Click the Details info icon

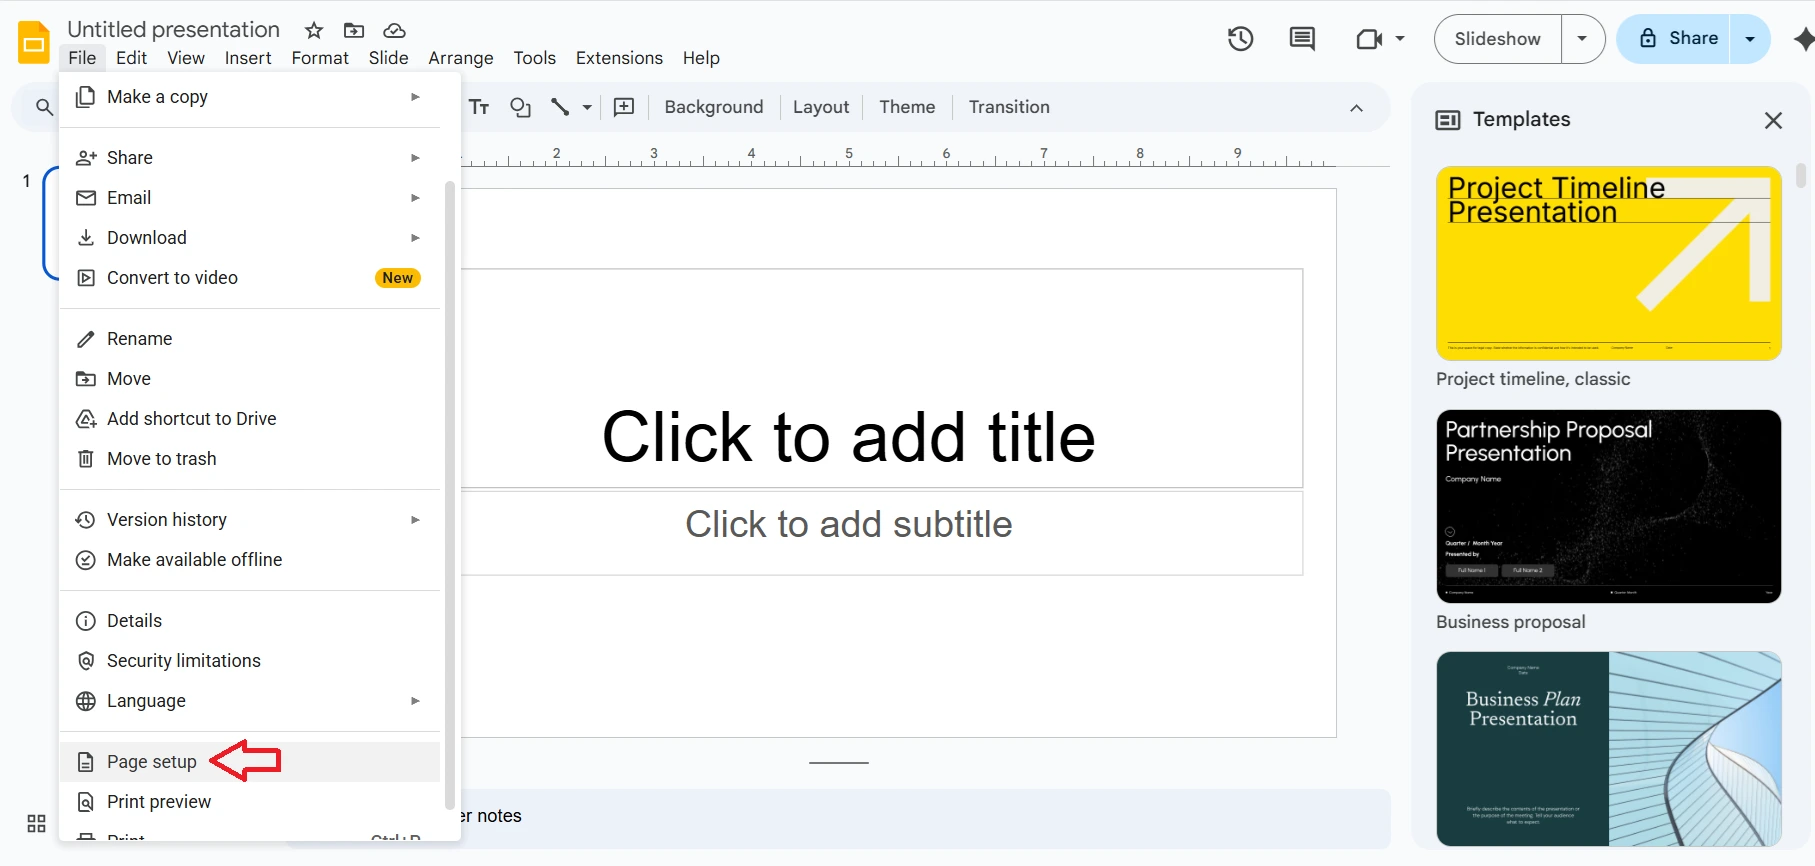pyautogui.click(x=86, y=621)
